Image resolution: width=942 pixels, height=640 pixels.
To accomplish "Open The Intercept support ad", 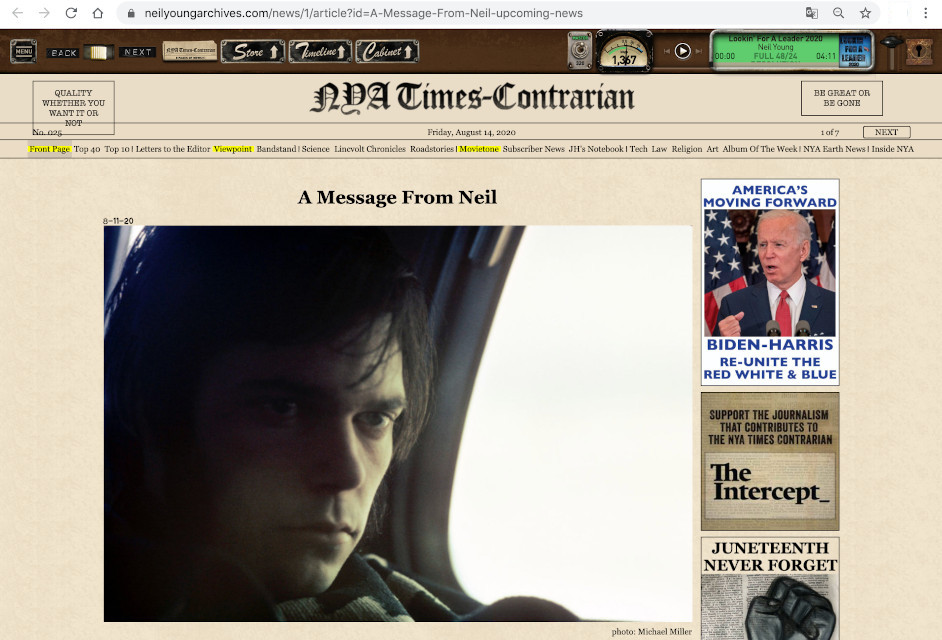I will tap(770, 462).
